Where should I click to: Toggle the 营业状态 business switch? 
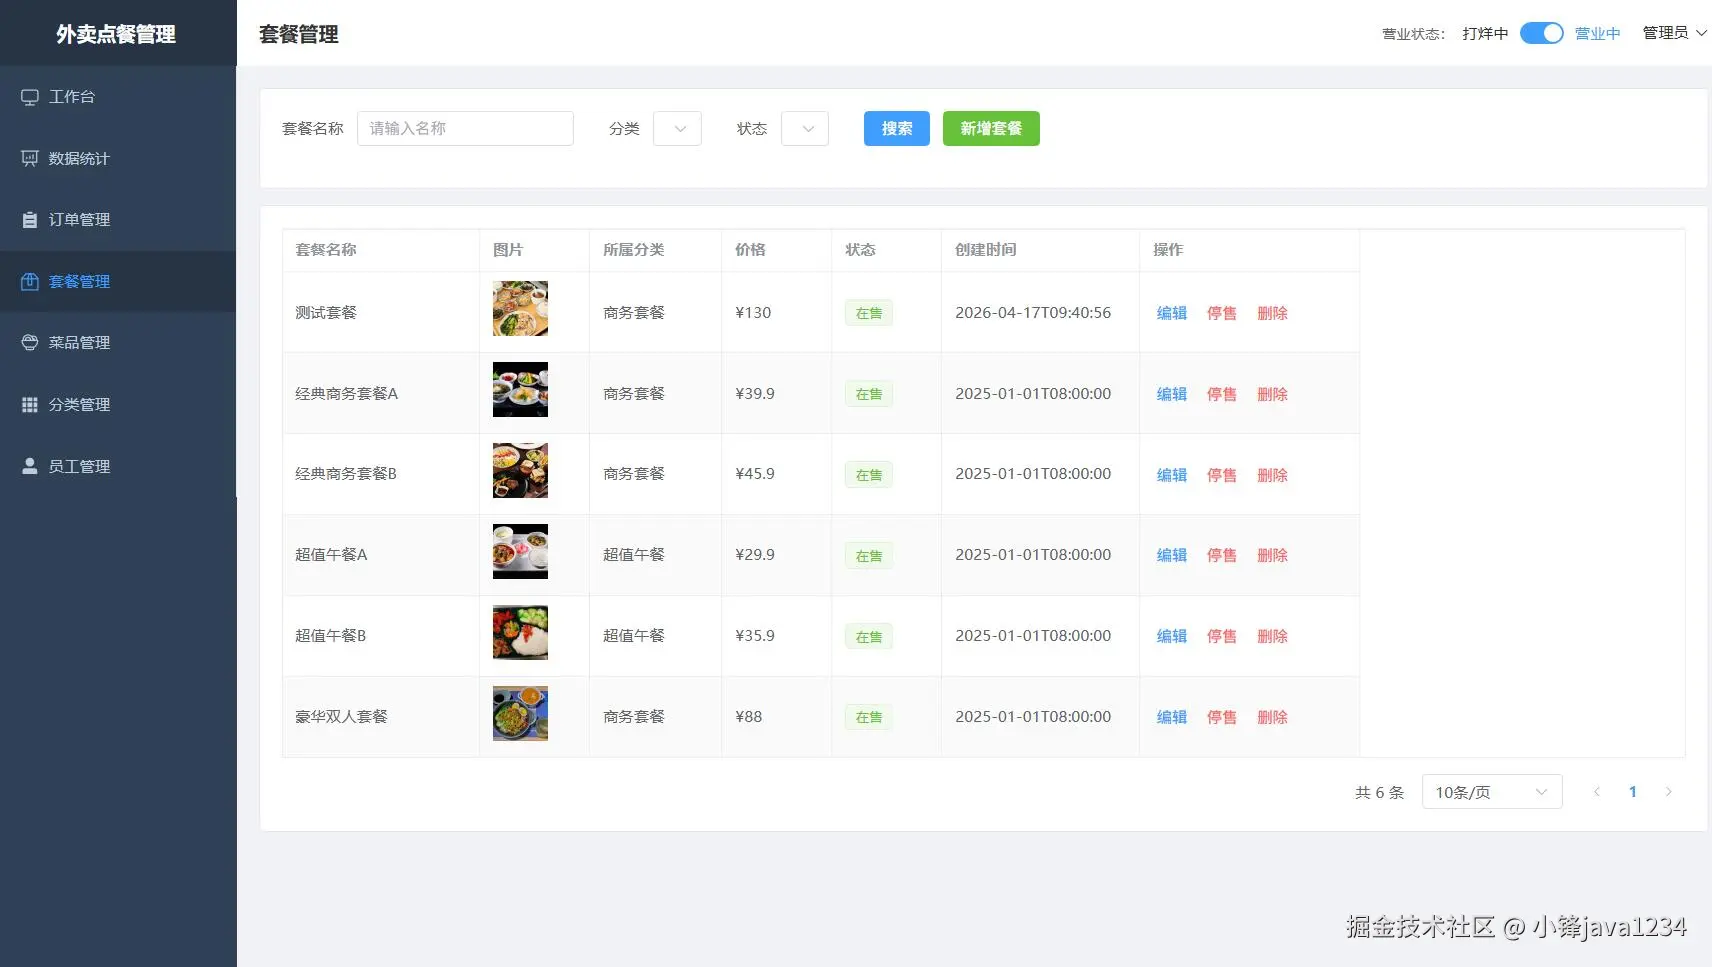click(1541, 33)
